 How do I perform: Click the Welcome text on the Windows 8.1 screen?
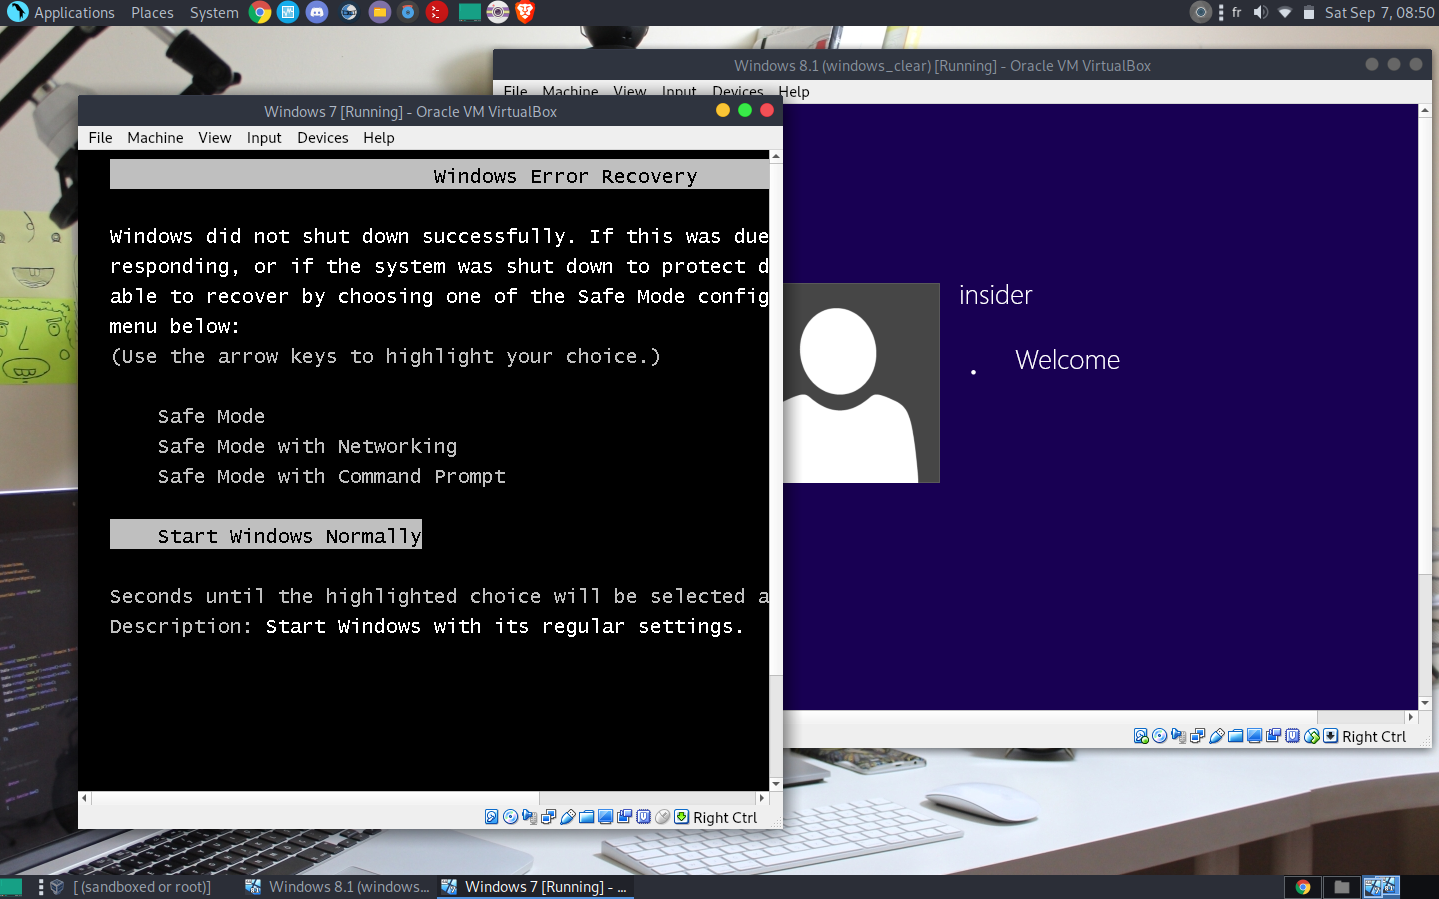(1067, 360)
